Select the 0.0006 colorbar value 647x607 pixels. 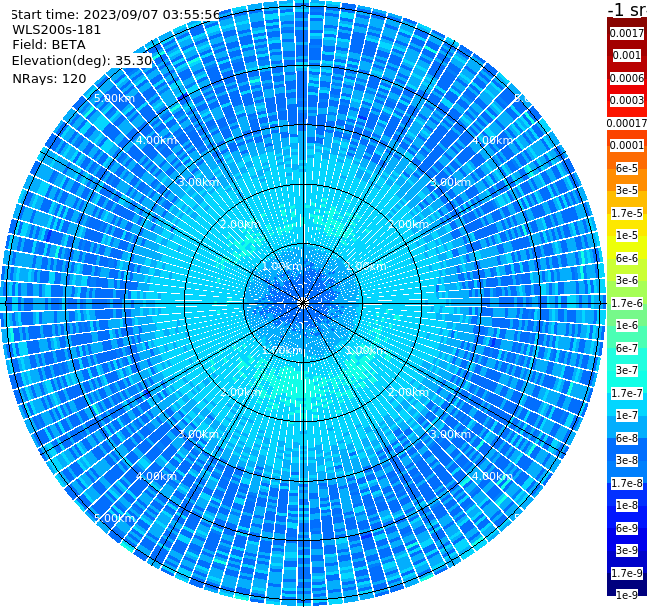pos(627,78)
